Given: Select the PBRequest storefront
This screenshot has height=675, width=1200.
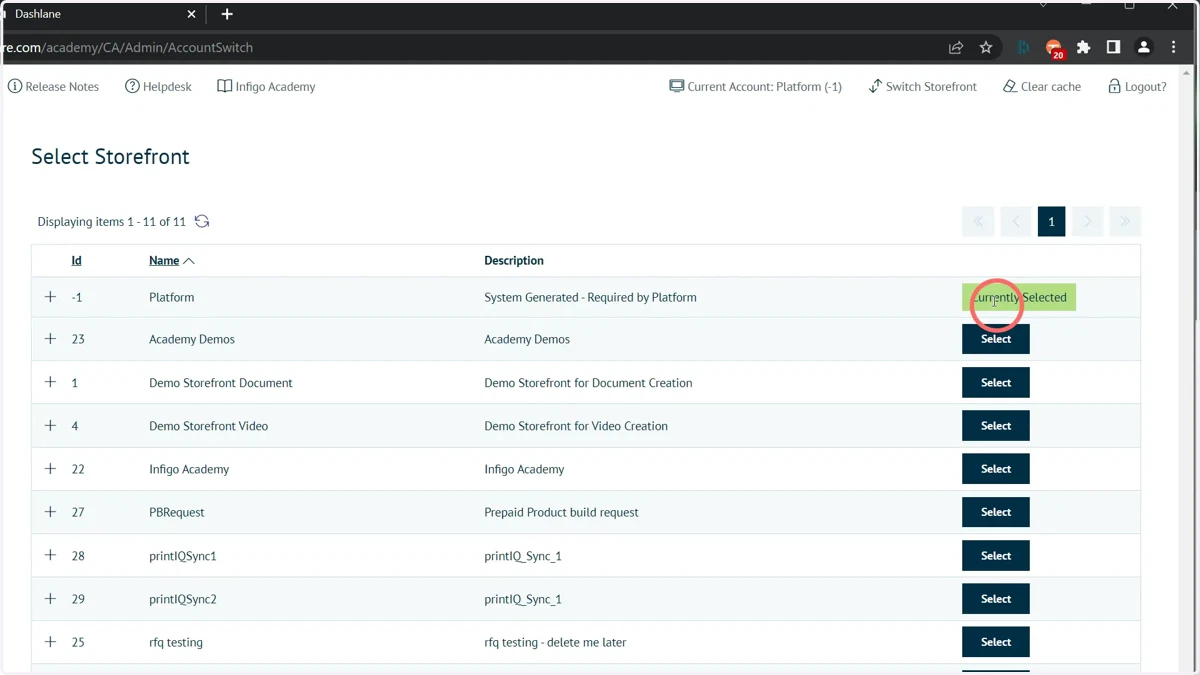Looking at the screenshot, I should [996, 511].
